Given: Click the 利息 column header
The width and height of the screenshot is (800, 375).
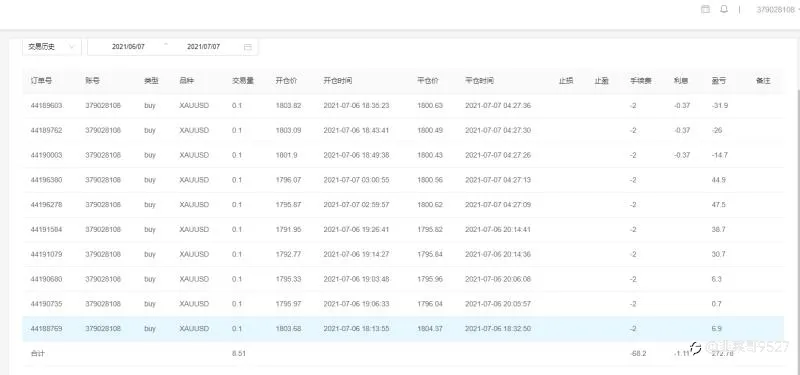Looking at the screenshot, I should coord(681,81).
